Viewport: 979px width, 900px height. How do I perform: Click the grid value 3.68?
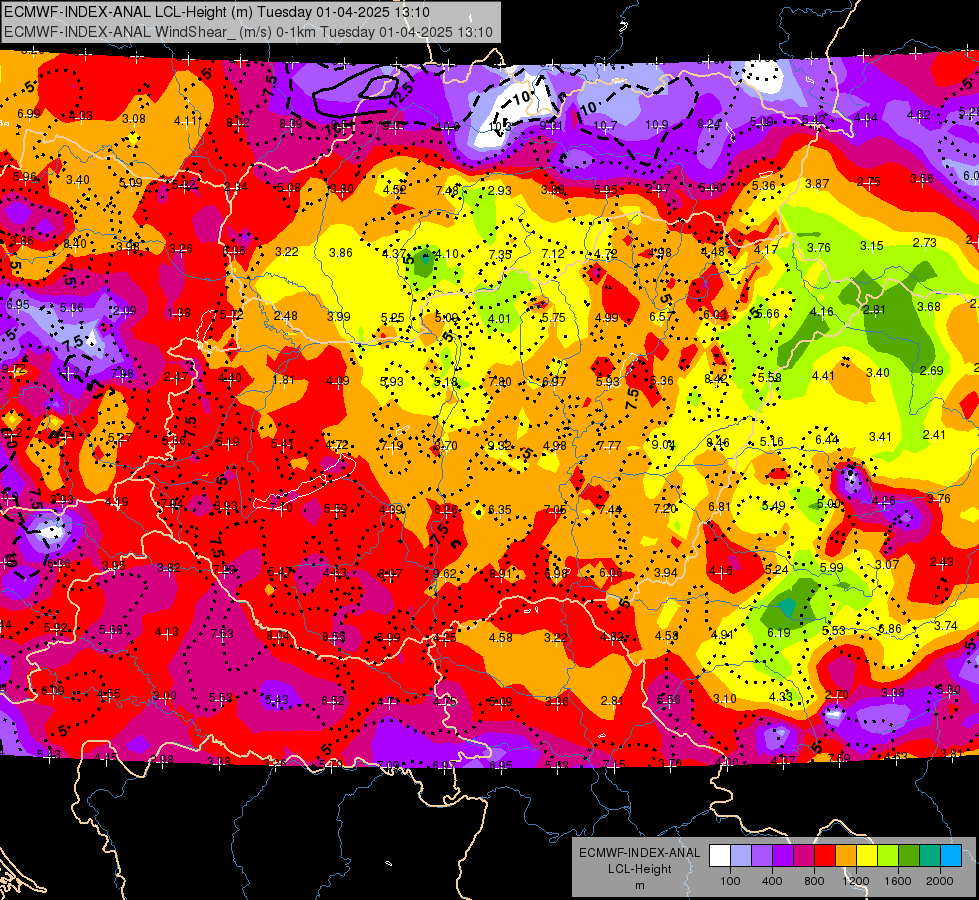point(929,307)
